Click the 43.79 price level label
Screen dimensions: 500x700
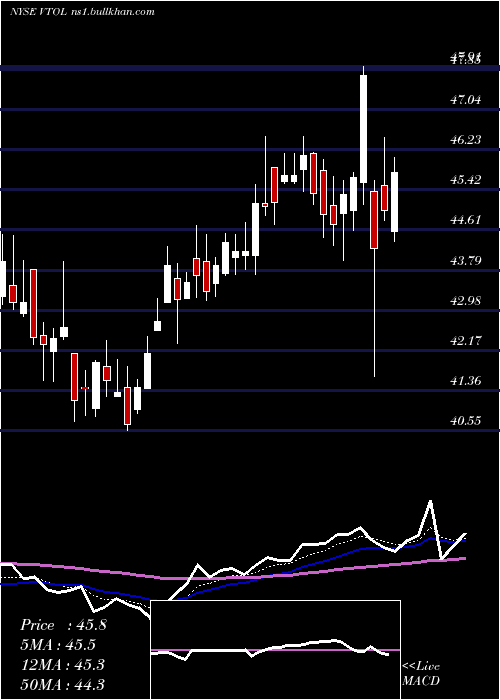click(466, 260)
